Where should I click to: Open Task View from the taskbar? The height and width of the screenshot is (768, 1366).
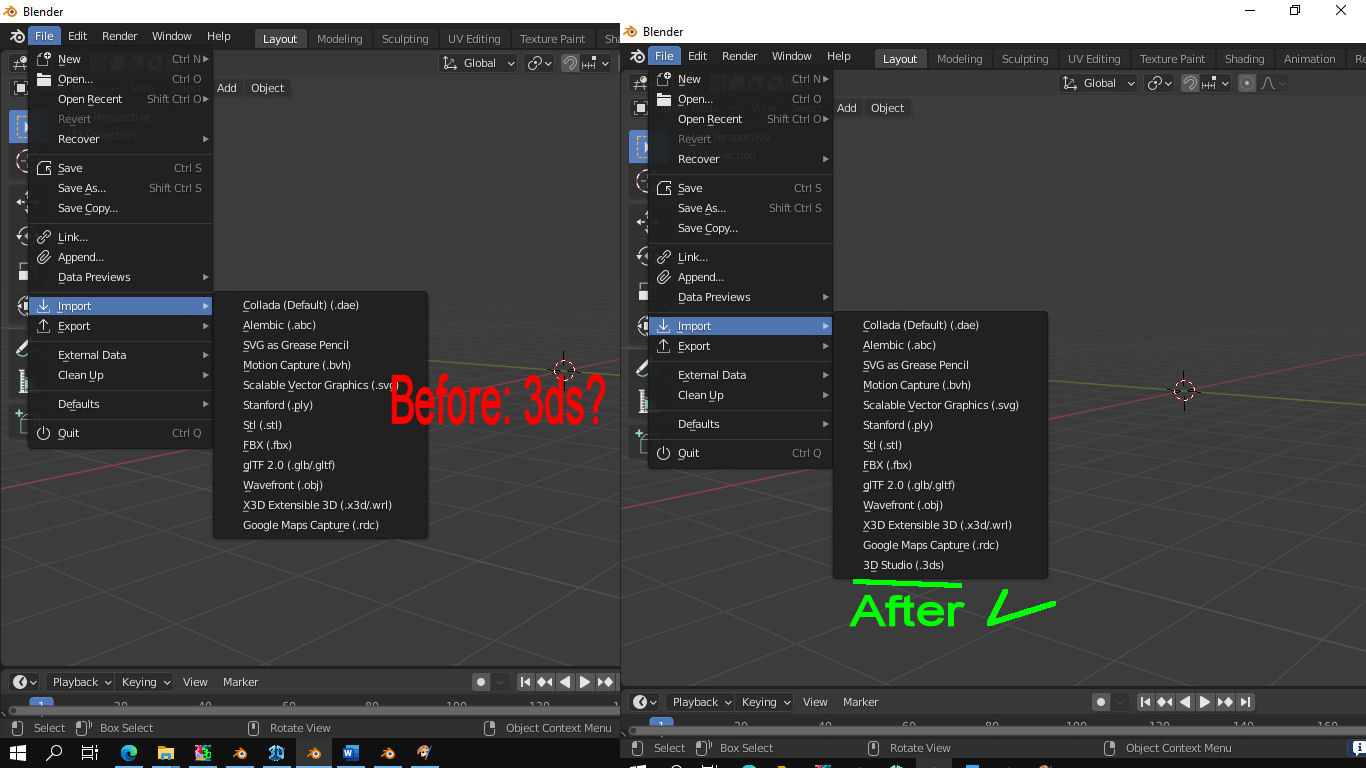[x=90, y=753]
